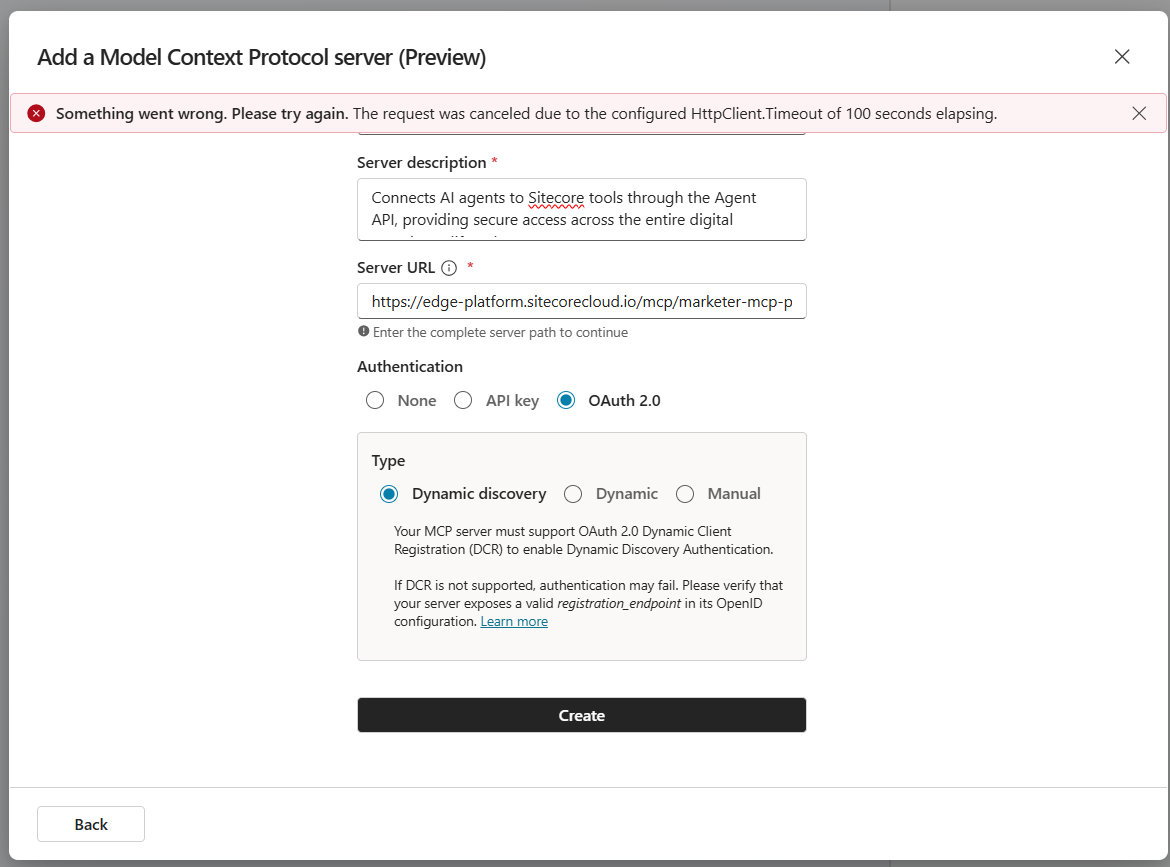Click the Server description field label
This screenshot has width=1170, height=867.
tap(421, 162)
